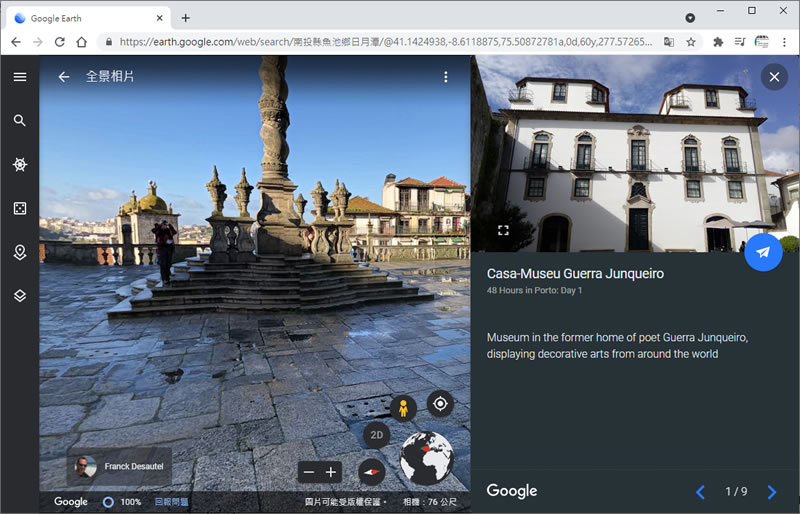Open the extensions puzzle piece icon

[718, 42]
